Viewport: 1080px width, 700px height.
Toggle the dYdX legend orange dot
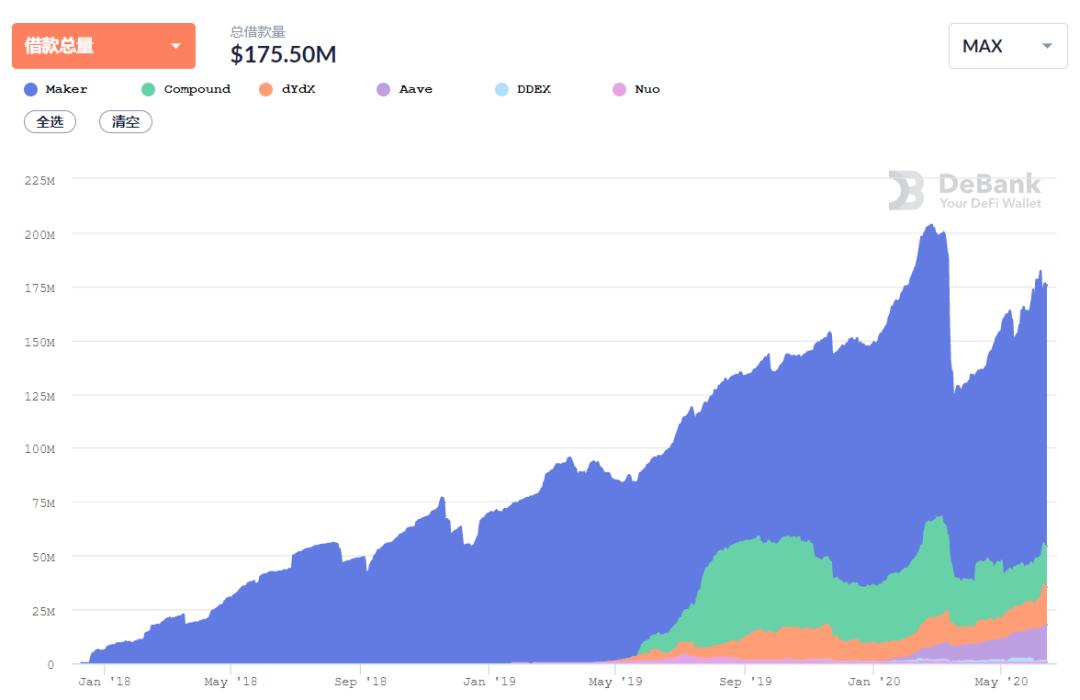coord(266,90)
